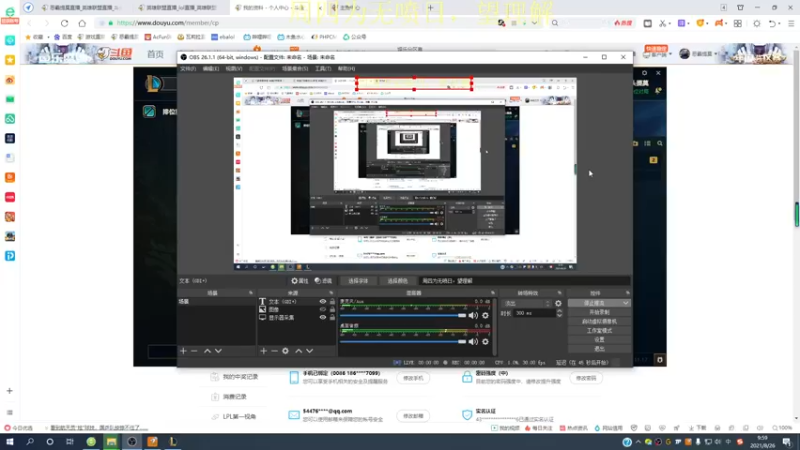Move scene down in the scenes panel
Screen dimensions: 800x450
218,351
